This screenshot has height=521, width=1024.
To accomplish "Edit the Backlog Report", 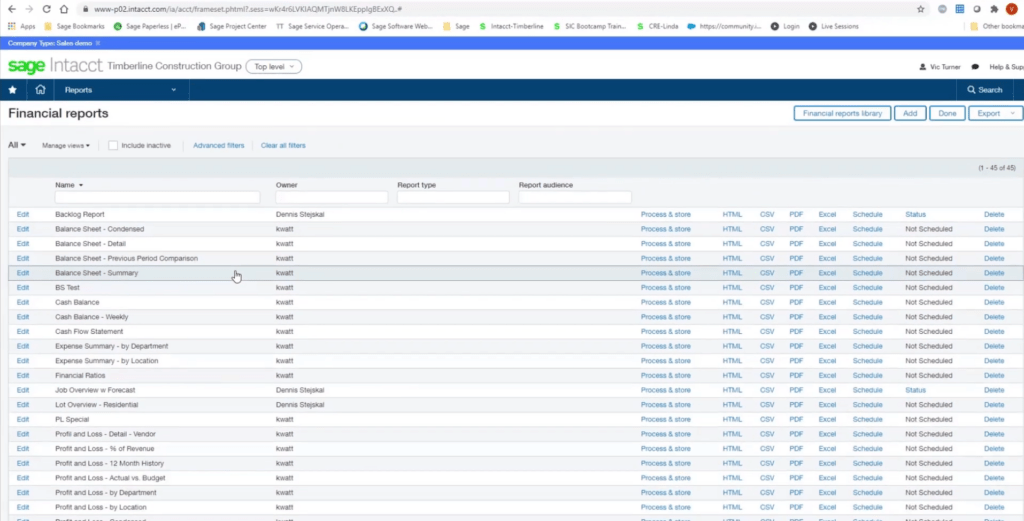I will pos(23,214).
